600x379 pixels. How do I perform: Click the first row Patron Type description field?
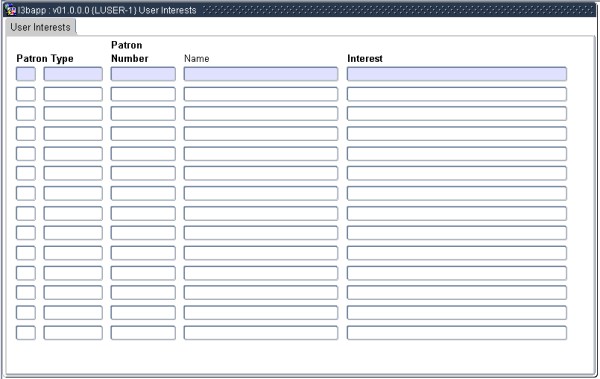pyautogui.click(x=73, y=74)
